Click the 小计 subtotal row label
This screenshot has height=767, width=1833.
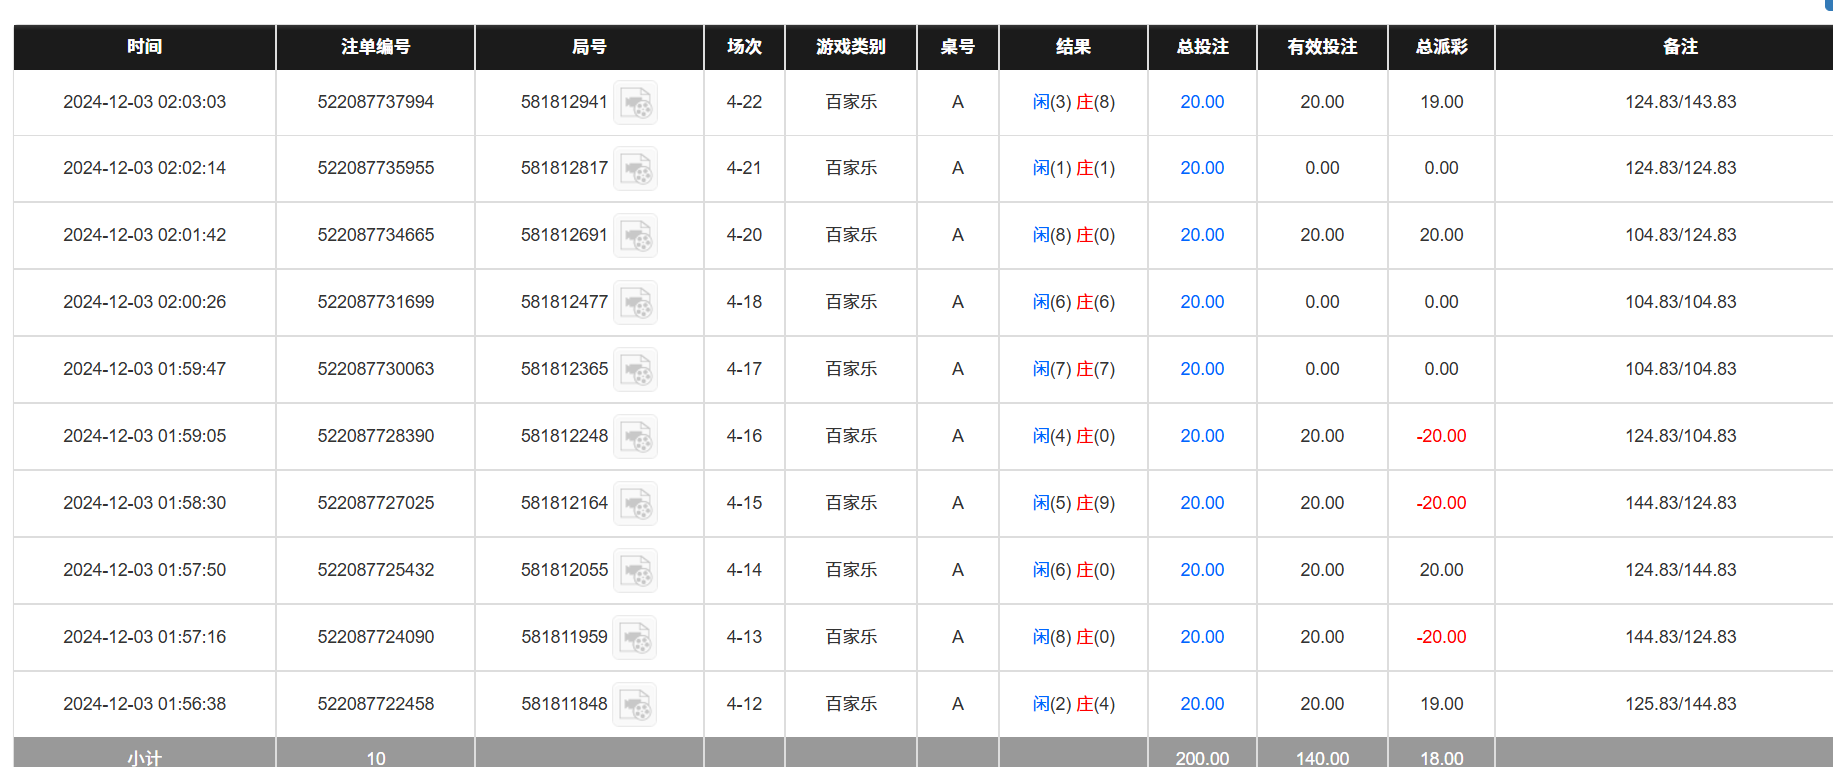[x=144, y=757]
